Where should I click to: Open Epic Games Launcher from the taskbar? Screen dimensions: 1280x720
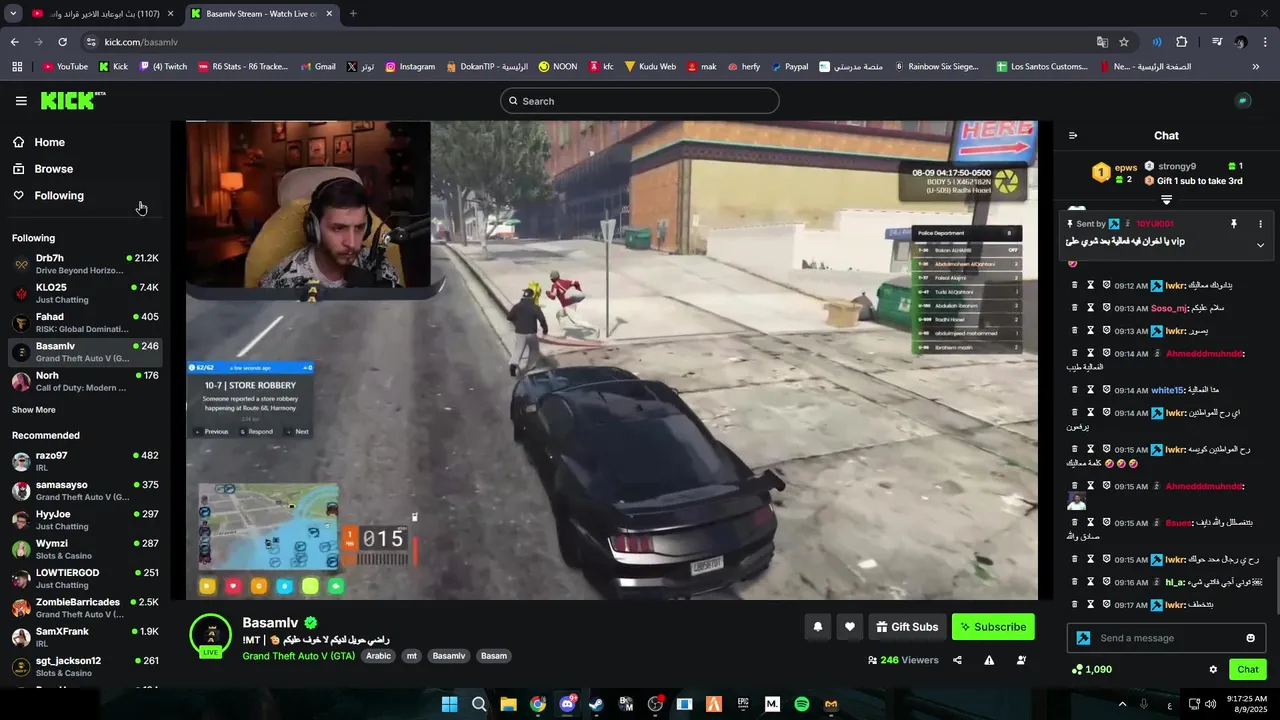[x=743, y=704]
